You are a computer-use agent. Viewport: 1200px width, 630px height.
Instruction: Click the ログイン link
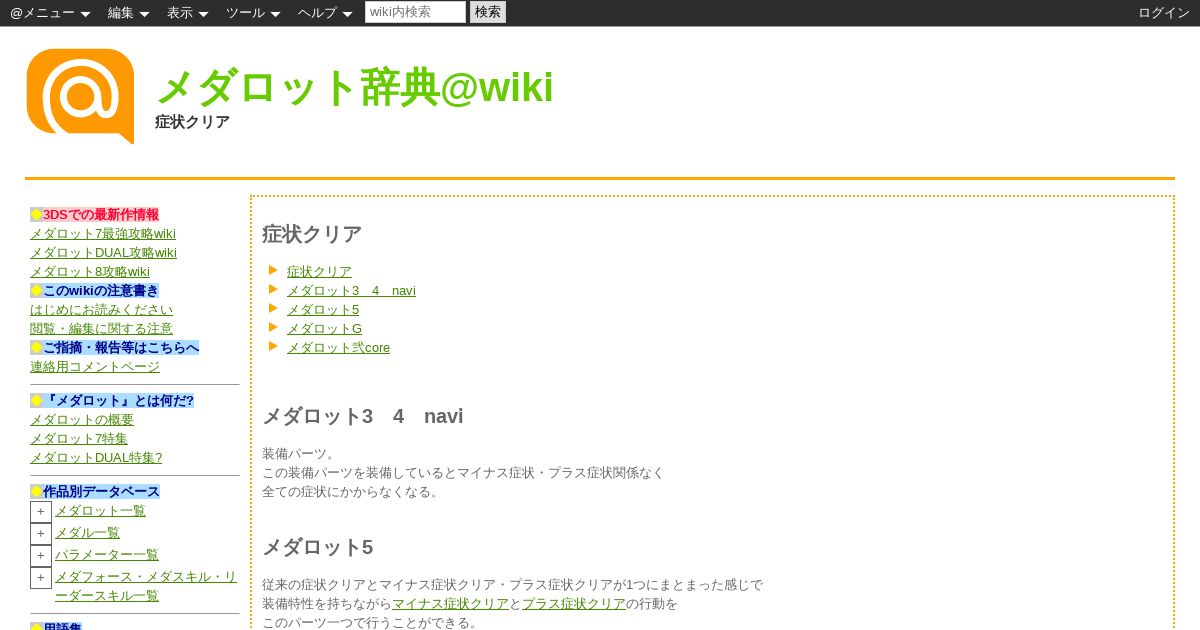(x=1164, y=13)
